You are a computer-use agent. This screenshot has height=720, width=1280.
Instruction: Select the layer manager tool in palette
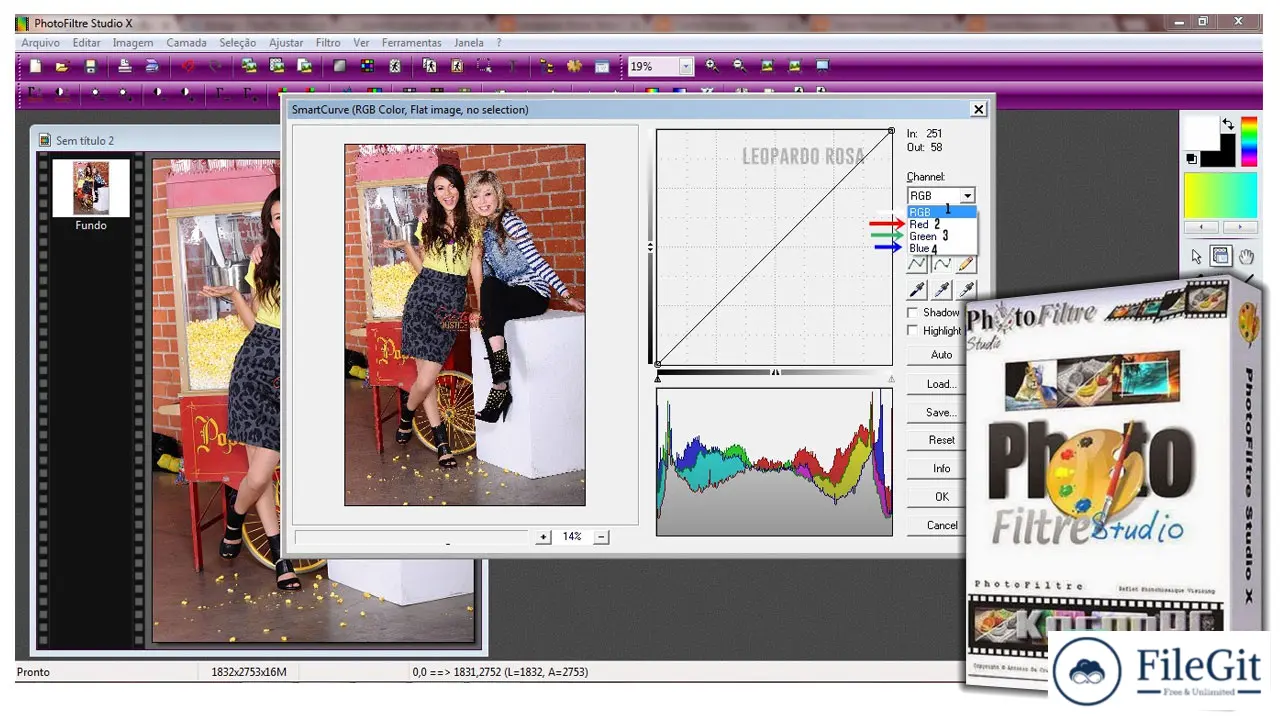(x=1221, y=256)
